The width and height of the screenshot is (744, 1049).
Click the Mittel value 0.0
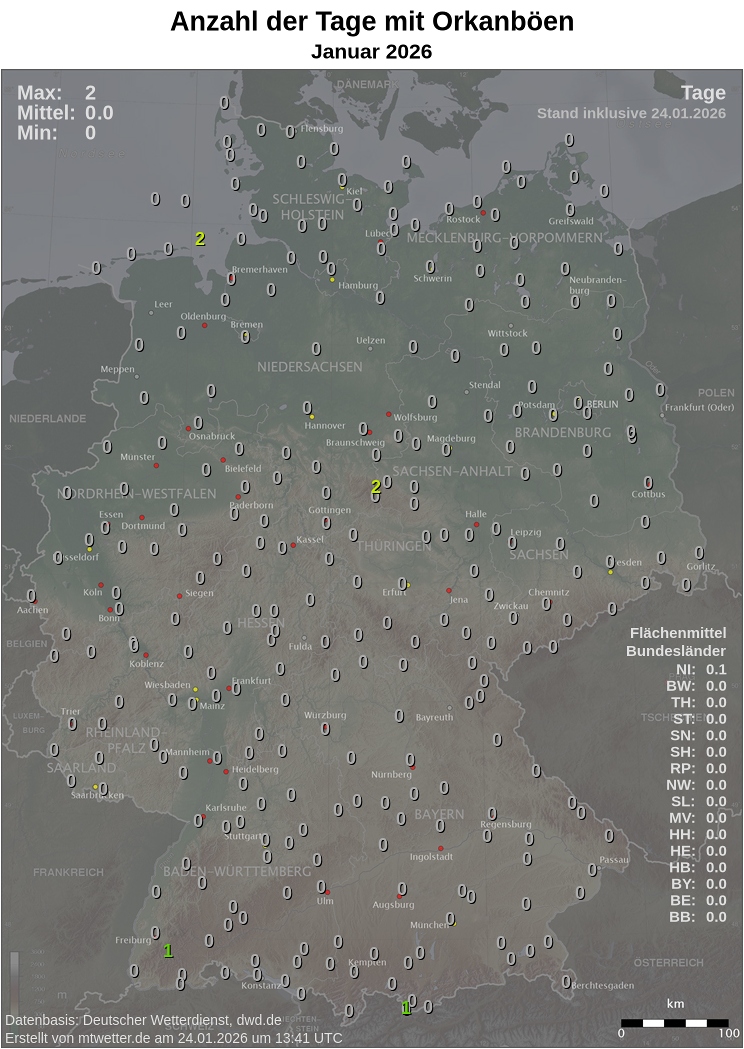point(99,113)
